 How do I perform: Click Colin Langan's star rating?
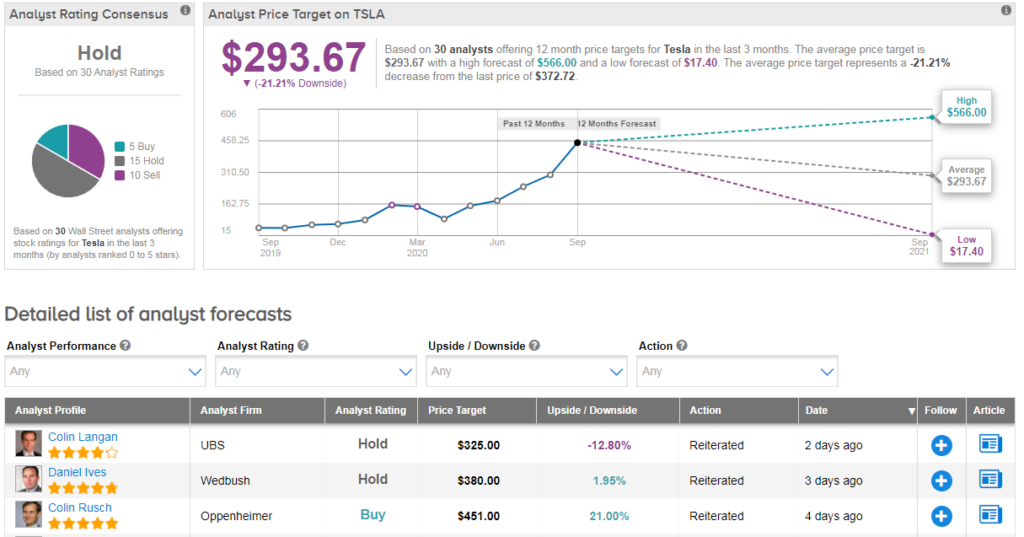click(x=83, y=453)
